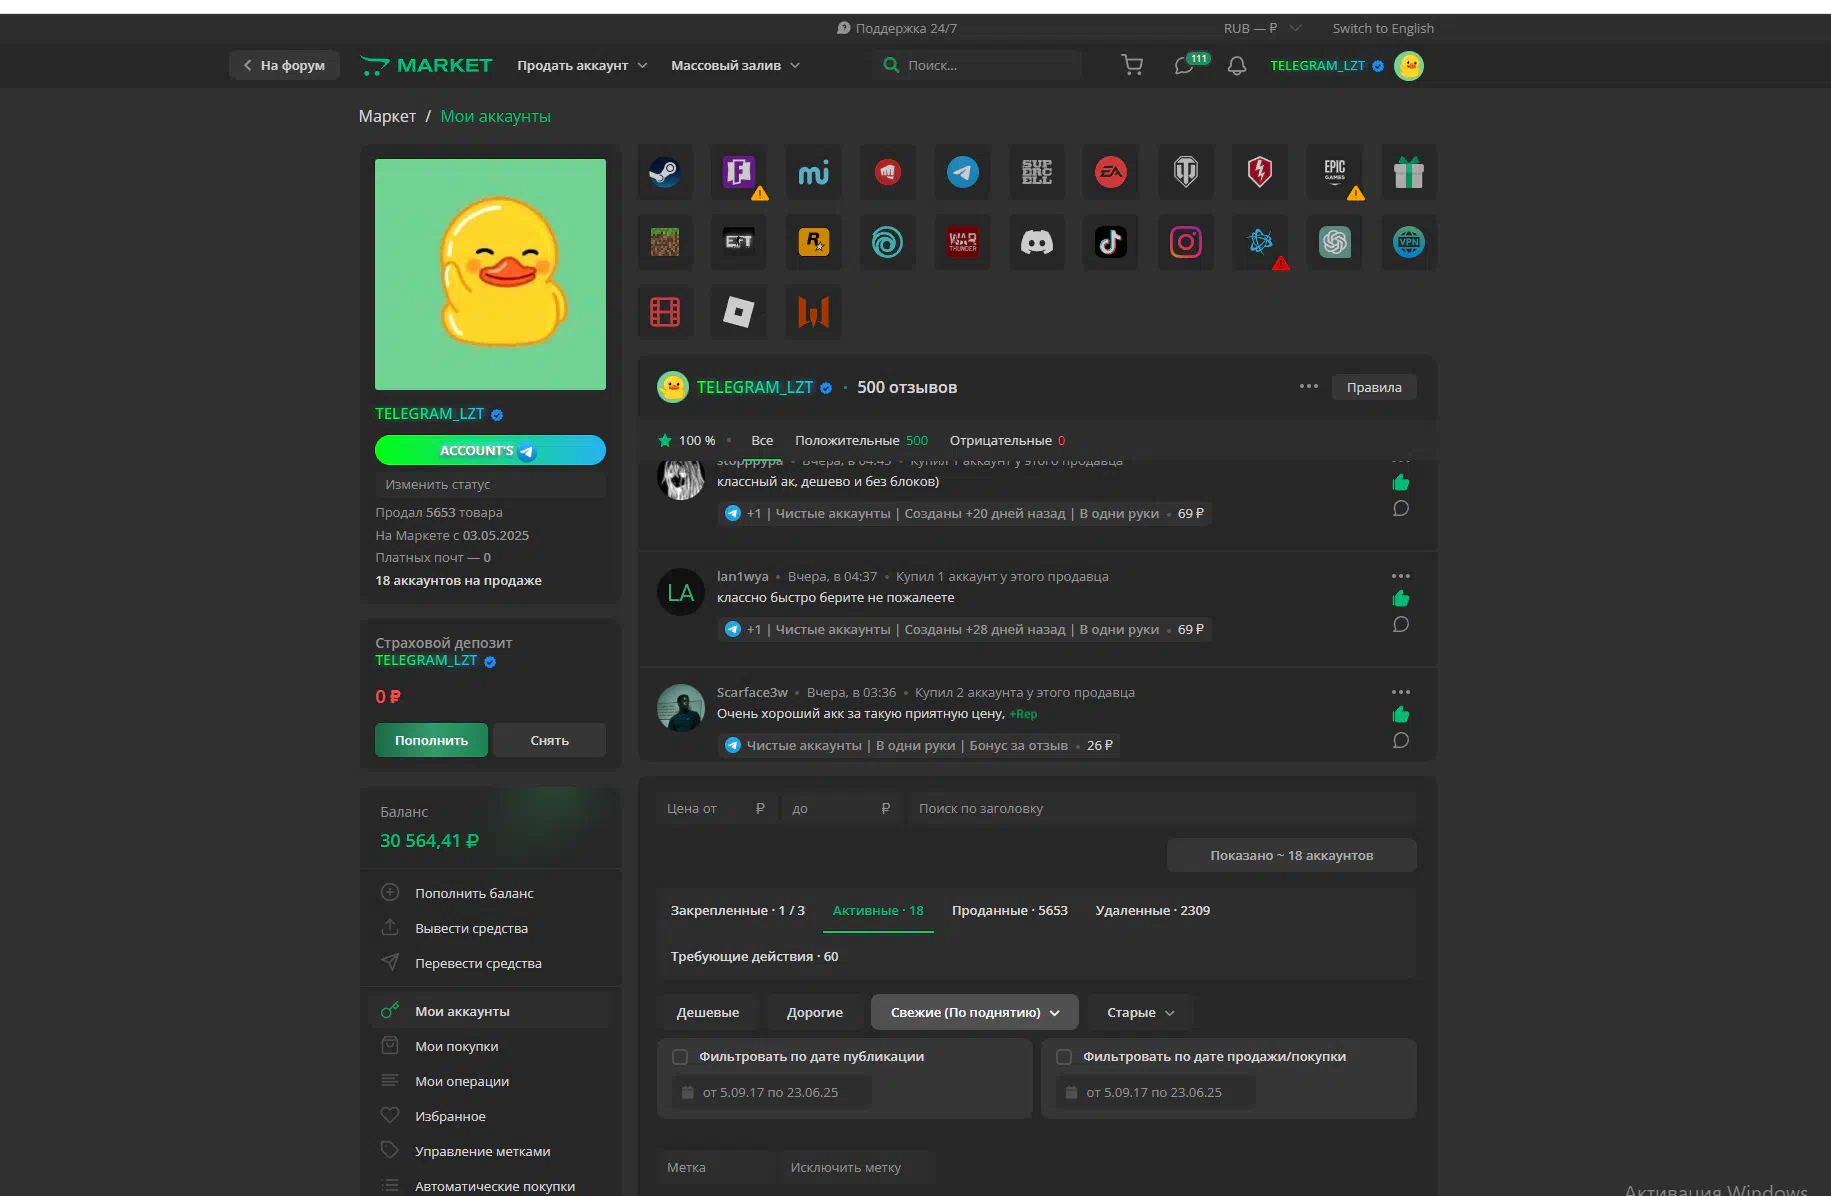
Task: Open the EA category icon
Action: tap(1111, 172)
